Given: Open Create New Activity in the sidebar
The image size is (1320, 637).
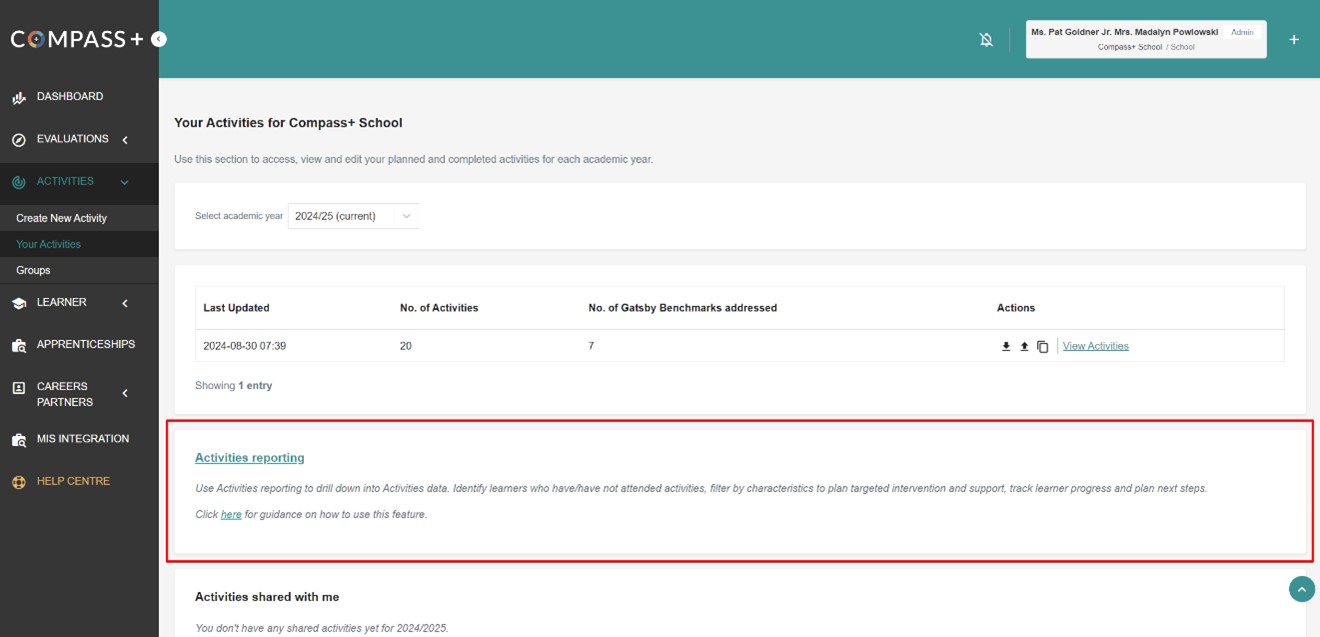Looking at the screenshot, I should pos(61,218).
